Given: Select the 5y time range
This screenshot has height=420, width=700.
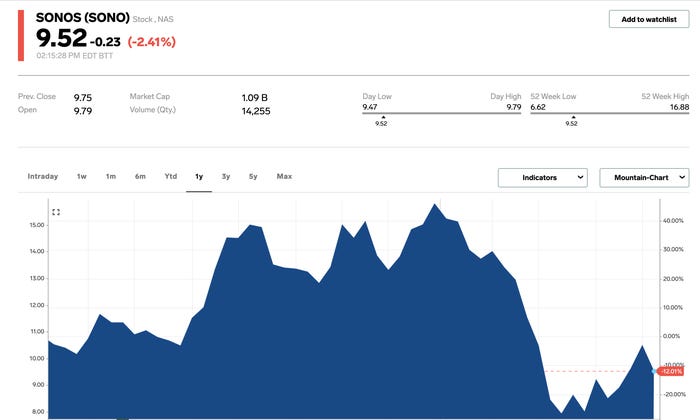Looking at the screenshot, I should click(253, 176).
